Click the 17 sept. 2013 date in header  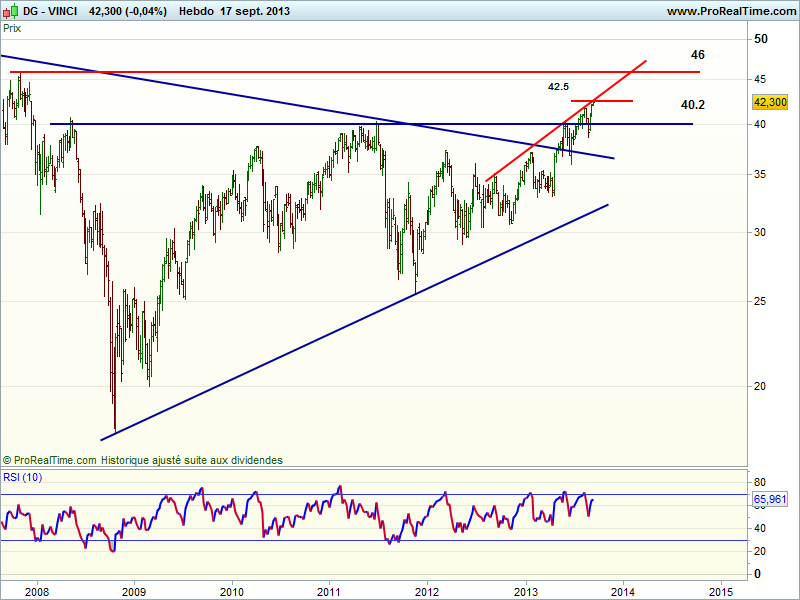255,11
